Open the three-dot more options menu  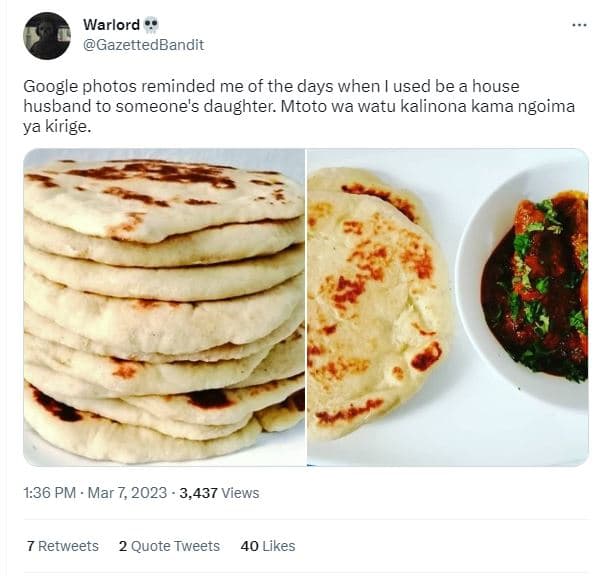[579, 25]
